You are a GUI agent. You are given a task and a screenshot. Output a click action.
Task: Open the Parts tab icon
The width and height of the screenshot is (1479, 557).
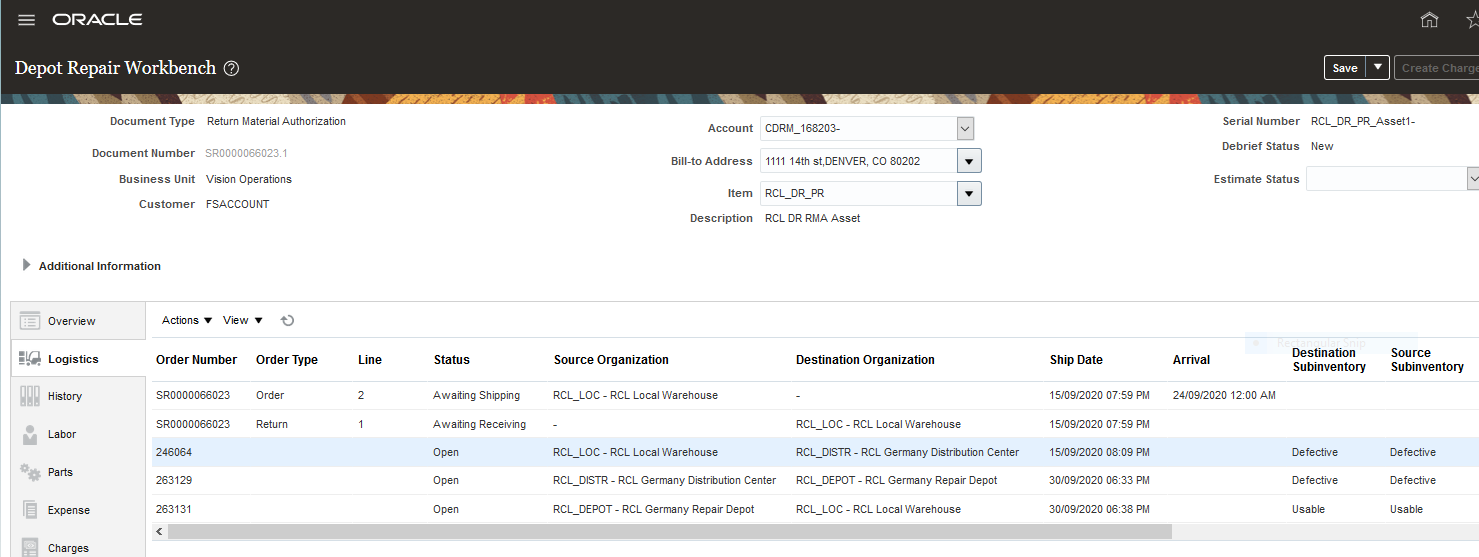pyautogui.click(x=29, y=472)
